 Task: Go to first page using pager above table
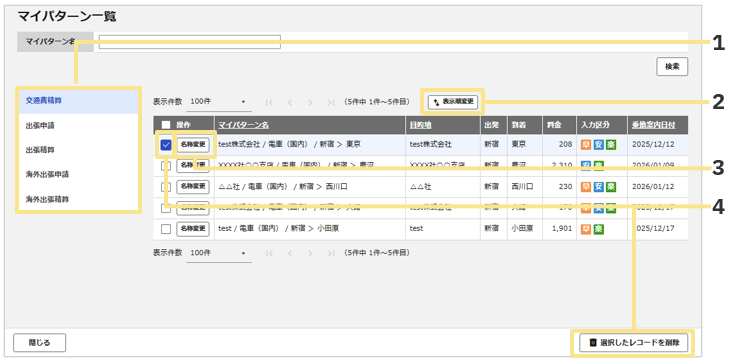click(x=269, y=102)
